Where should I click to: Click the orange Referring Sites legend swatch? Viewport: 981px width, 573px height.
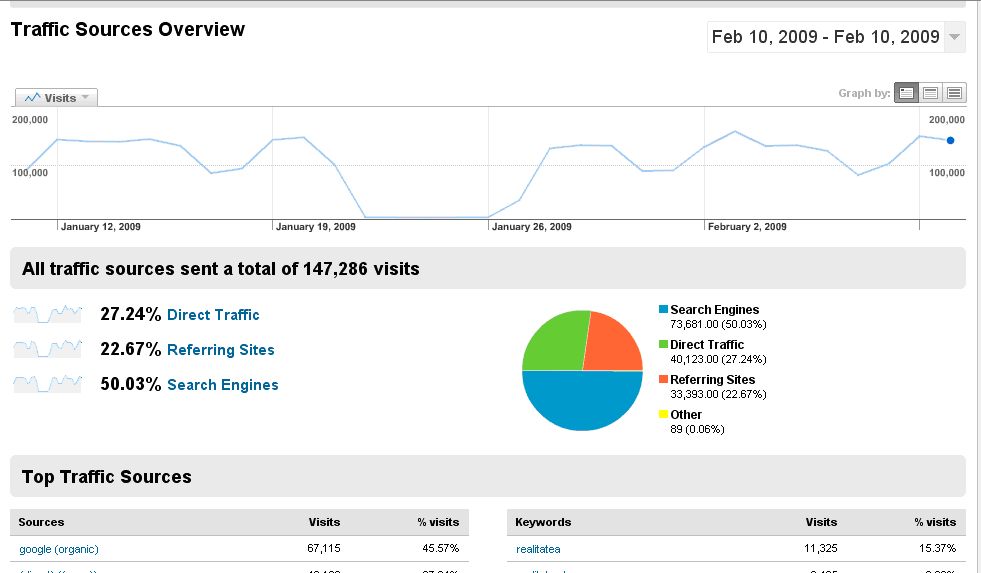[663, 380]
